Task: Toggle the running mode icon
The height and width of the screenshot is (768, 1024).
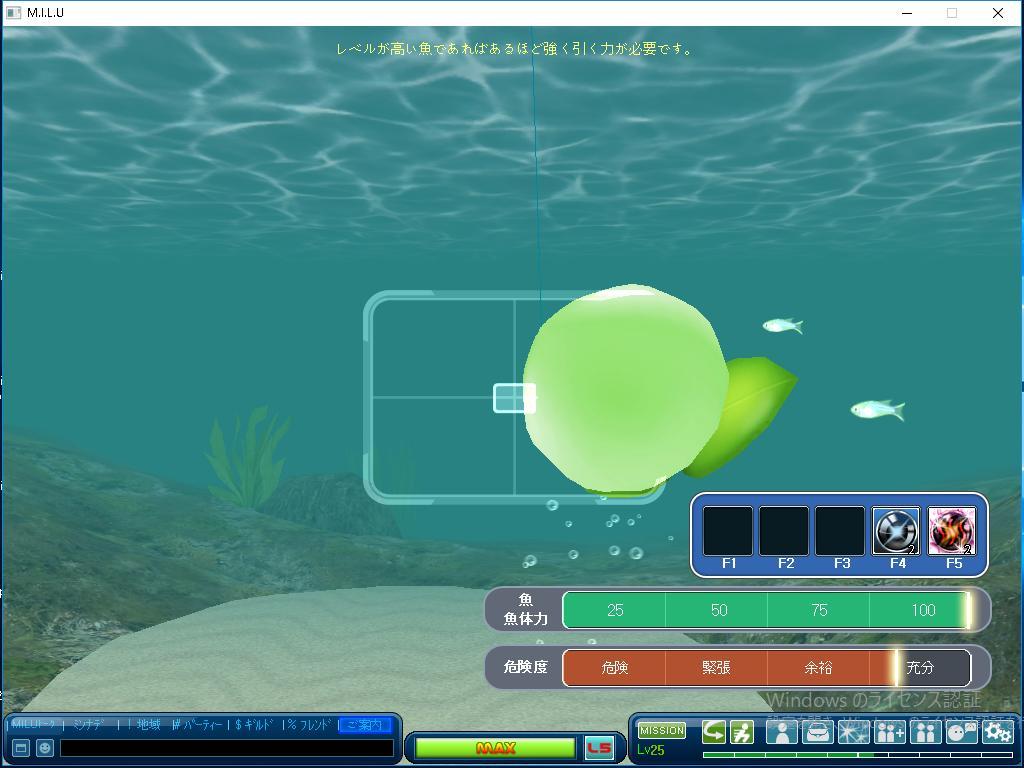Action: [x=741, y=732]
